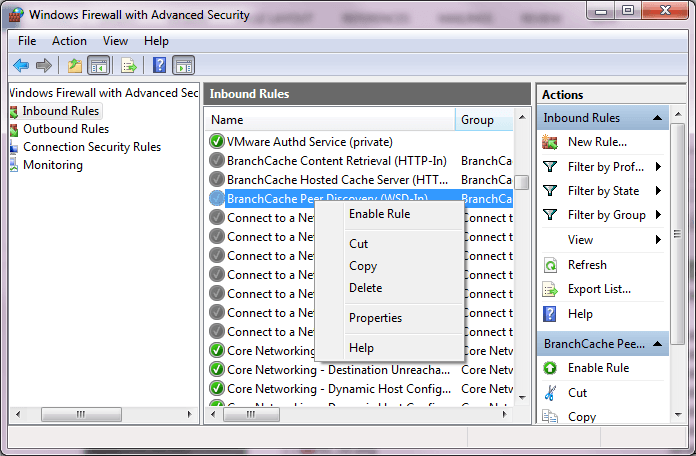The width and height of the screenshot is (696, 456).
Task: Expand the Filter by Profile submenu arrow
Action: (x=658, y=167)
